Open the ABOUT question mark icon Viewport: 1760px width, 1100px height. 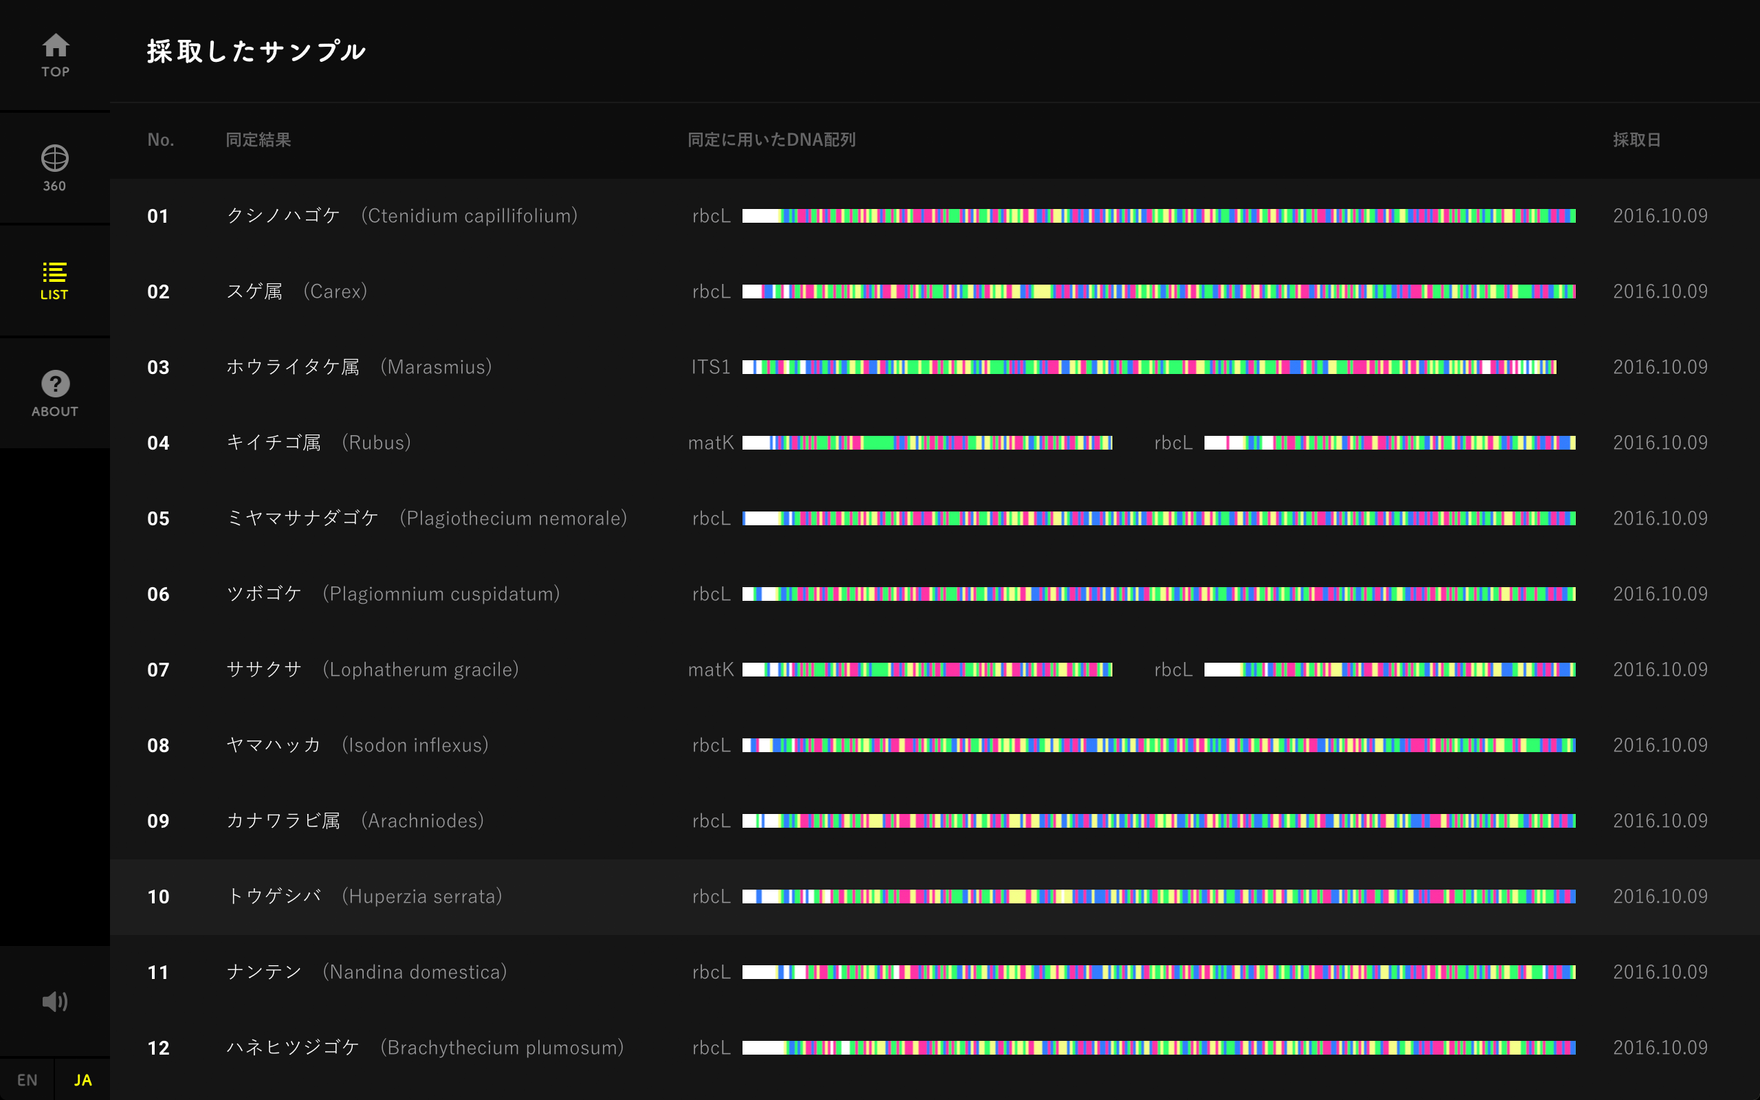(55, 394)
